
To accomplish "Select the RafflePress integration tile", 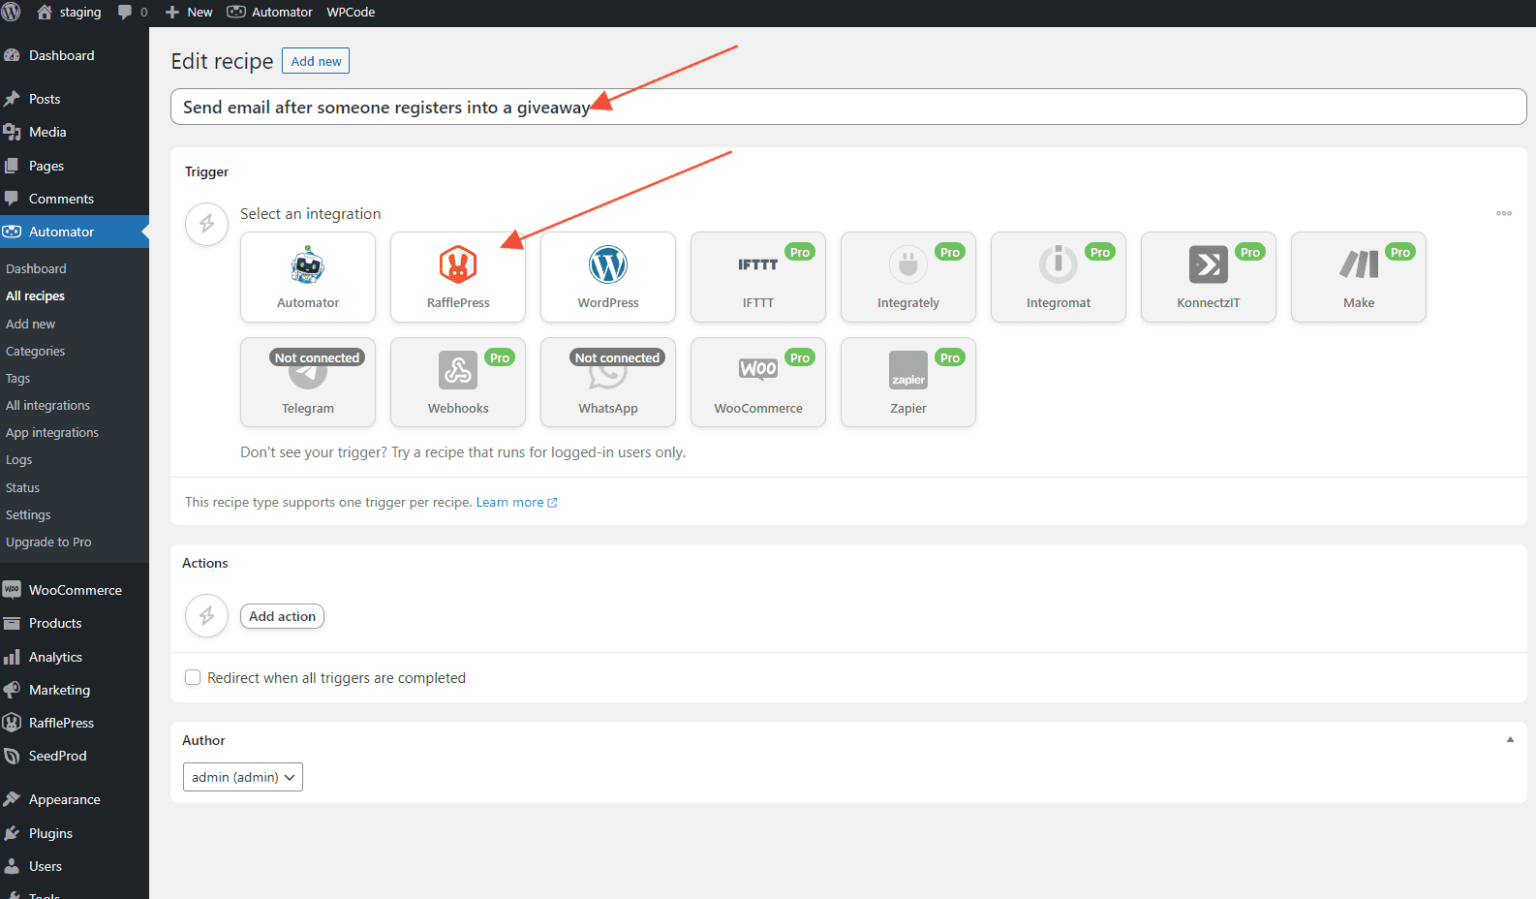I will (x=457, y=277).
